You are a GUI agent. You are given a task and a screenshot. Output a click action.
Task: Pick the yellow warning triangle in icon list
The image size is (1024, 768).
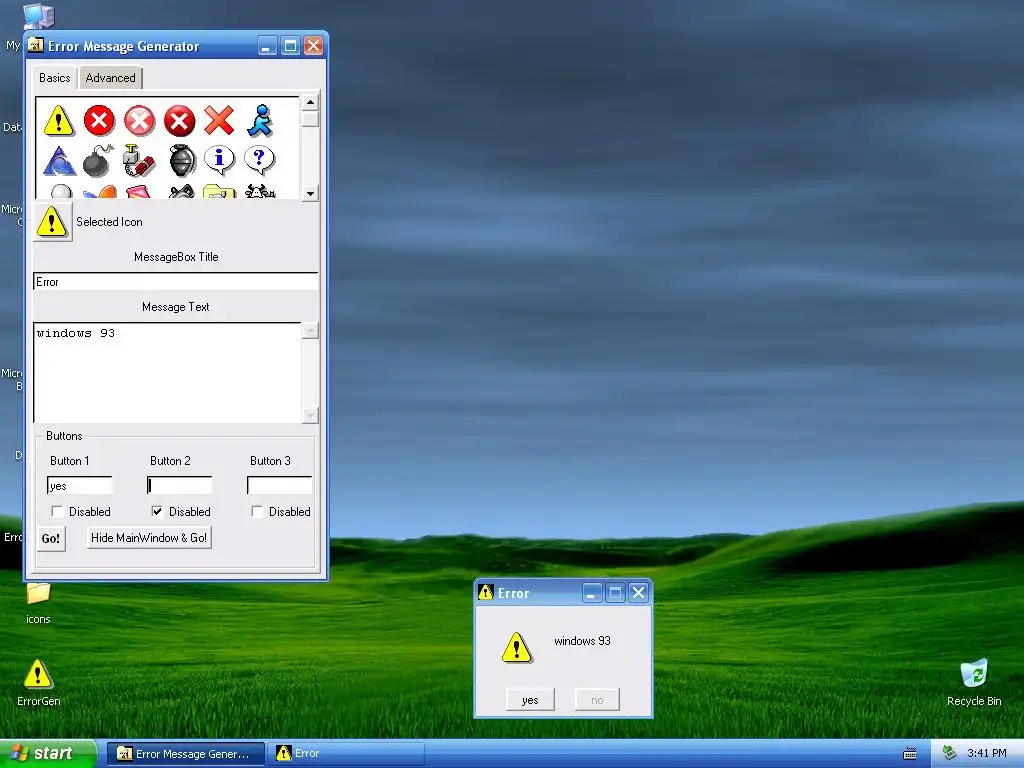(x=59, y=121)
